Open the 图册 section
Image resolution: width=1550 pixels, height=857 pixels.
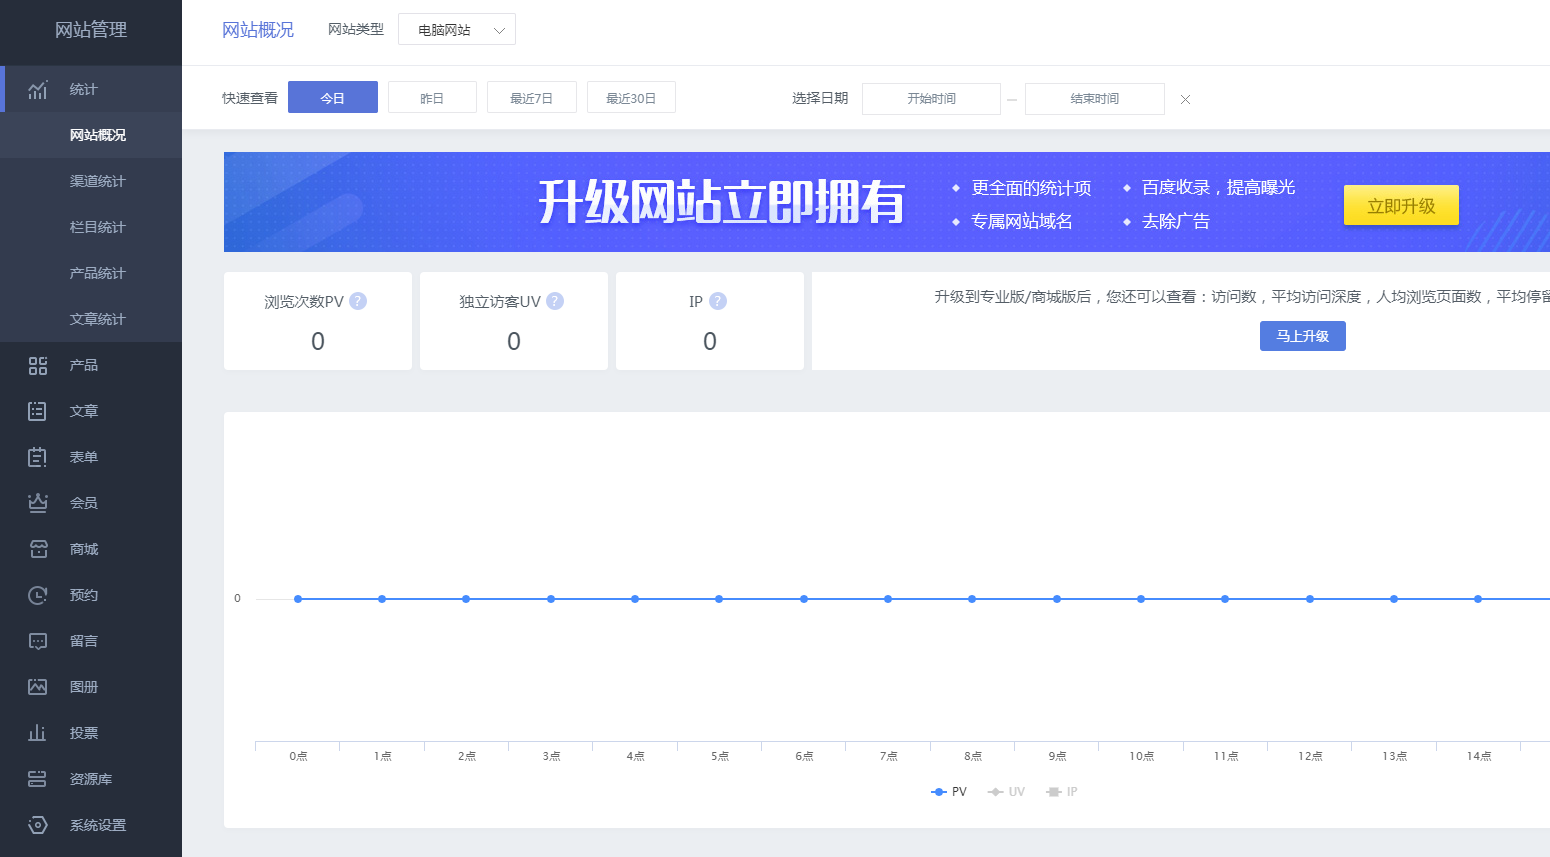[37, 687]
